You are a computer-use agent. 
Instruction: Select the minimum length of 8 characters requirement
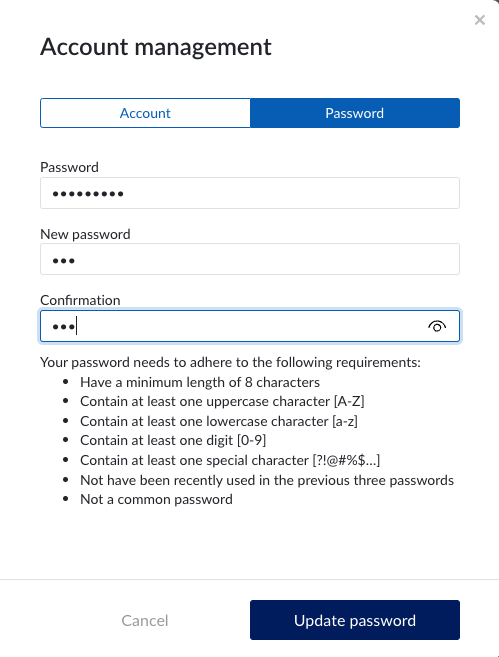[200, 382]
